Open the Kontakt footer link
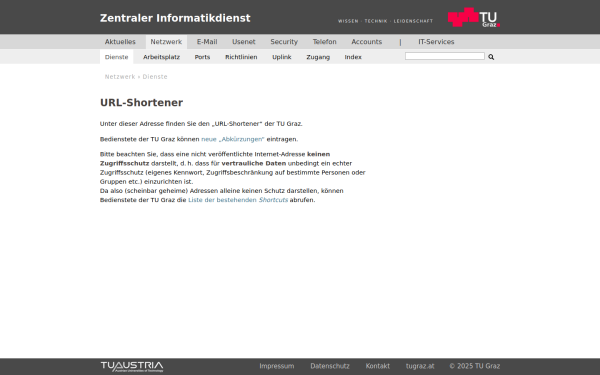600x375 pixels. pyautogui.click(x=378, y=366)
